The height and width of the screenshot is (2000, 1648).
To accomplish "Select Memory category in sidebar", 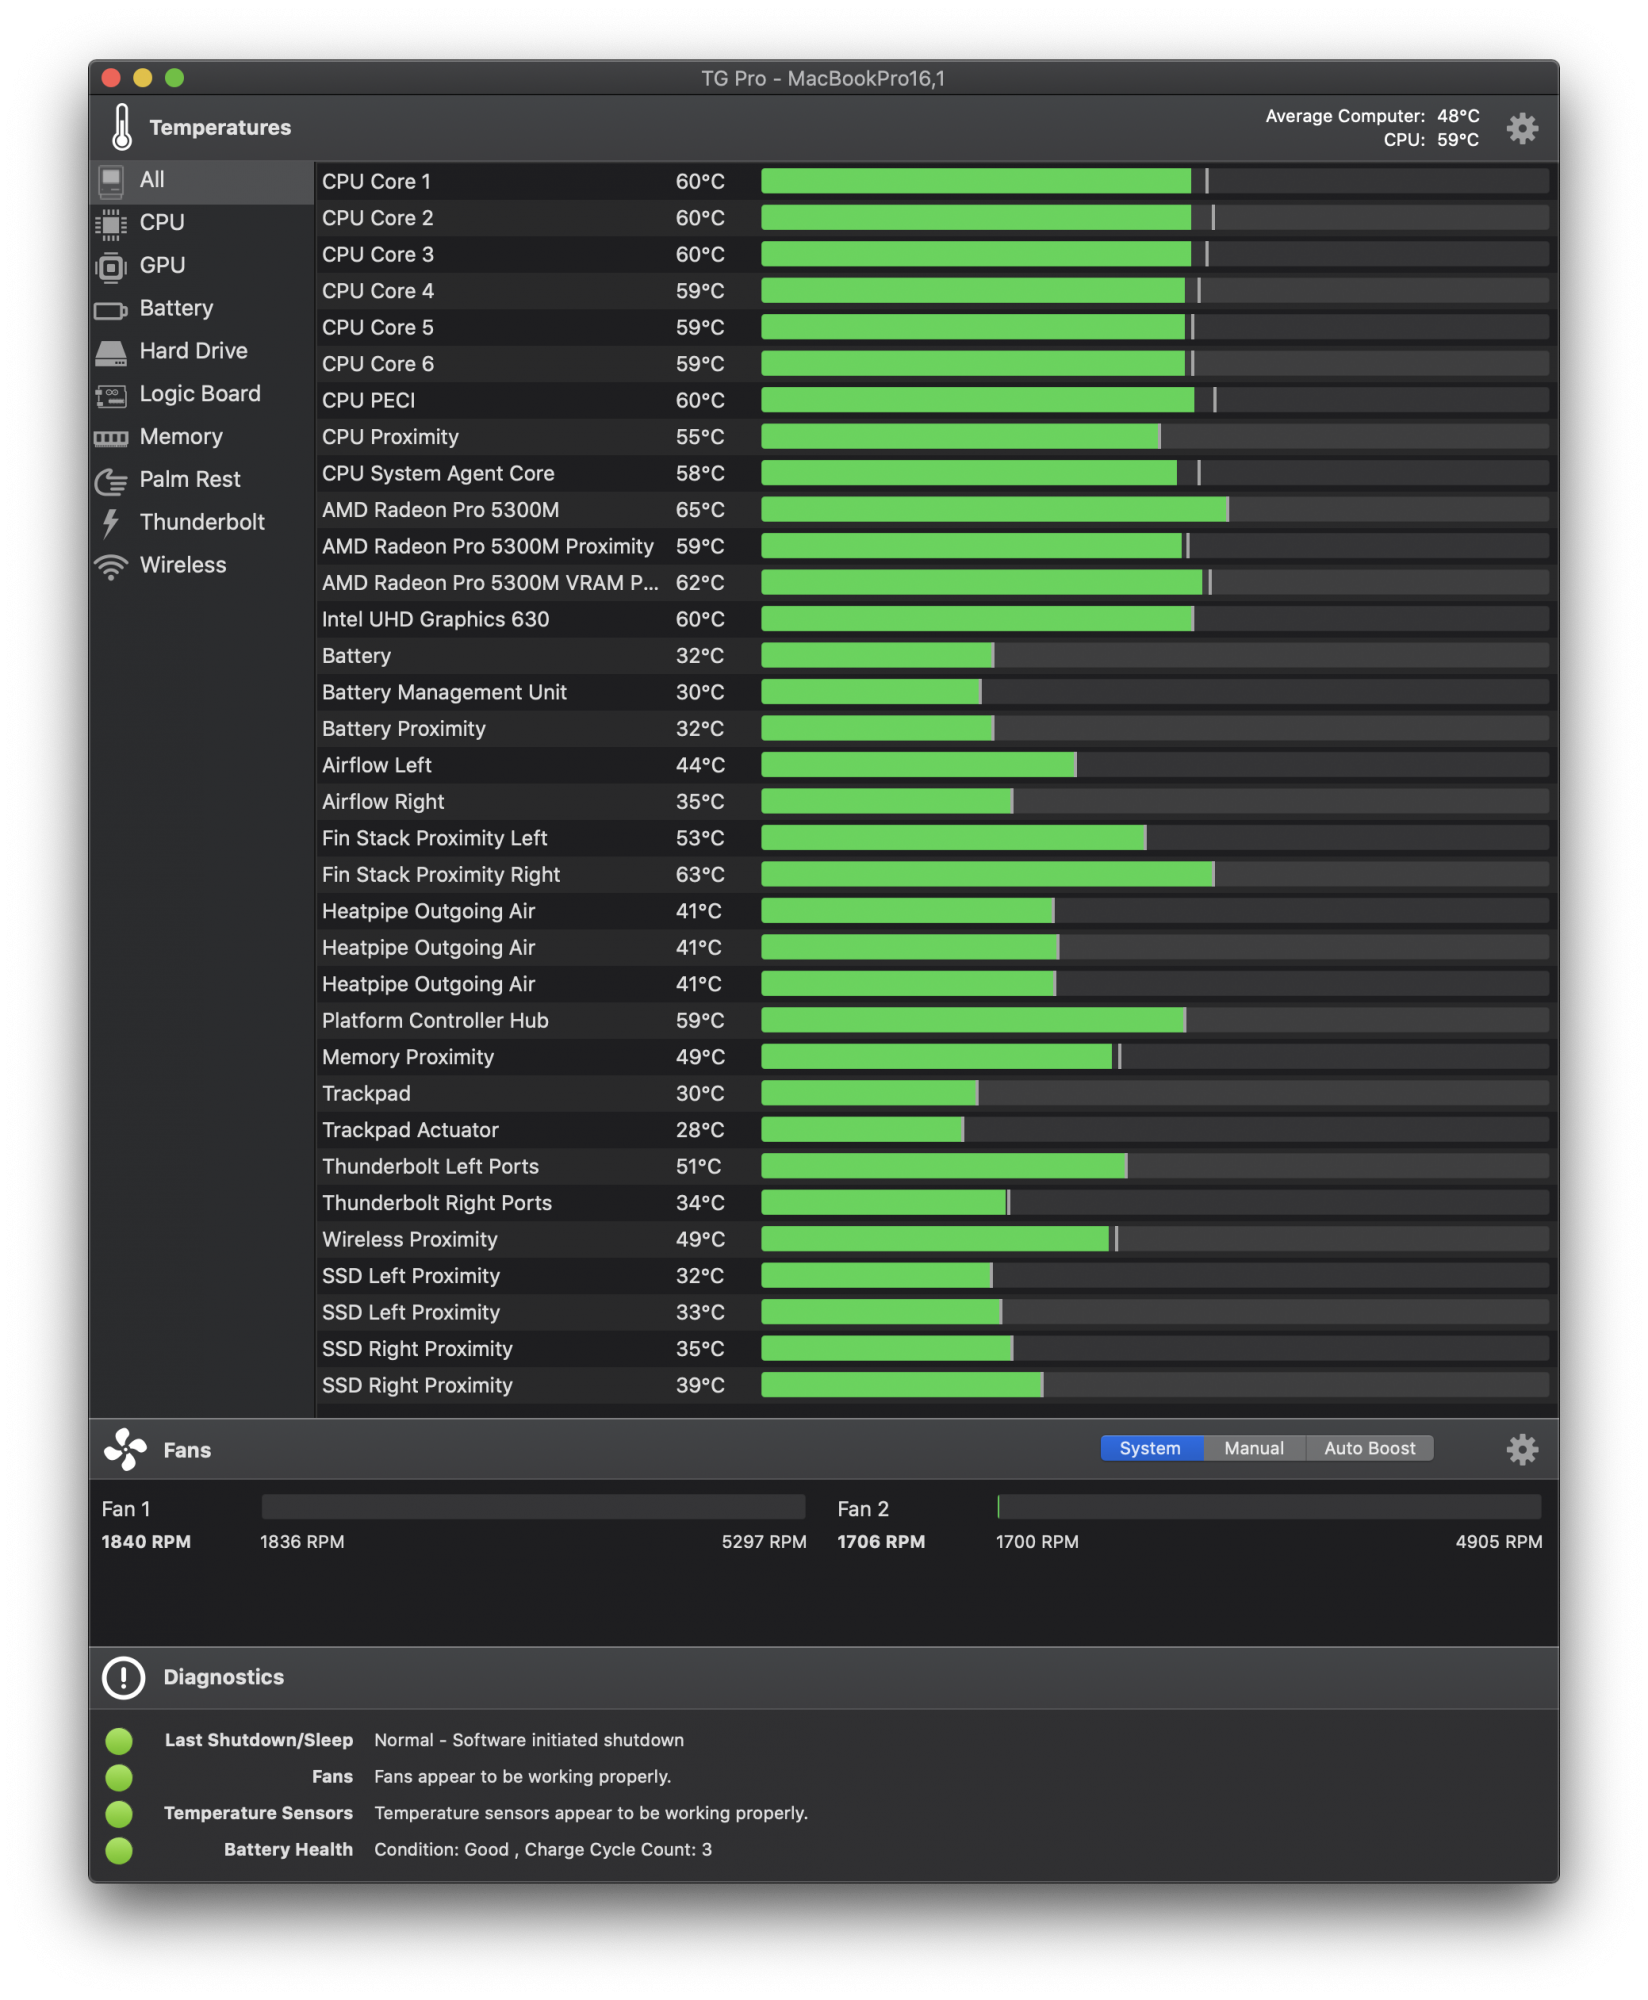I will pos(181,437).
